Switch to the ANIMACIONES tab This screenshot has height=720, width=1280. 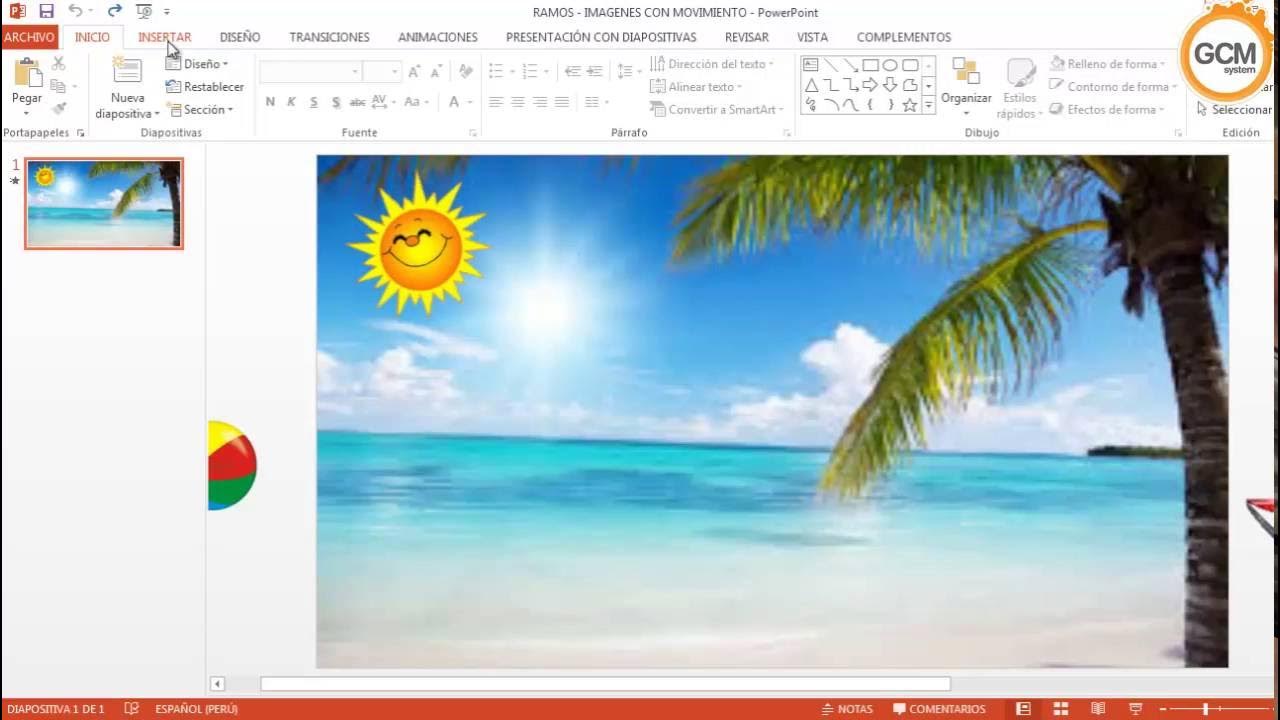(438, 37)
